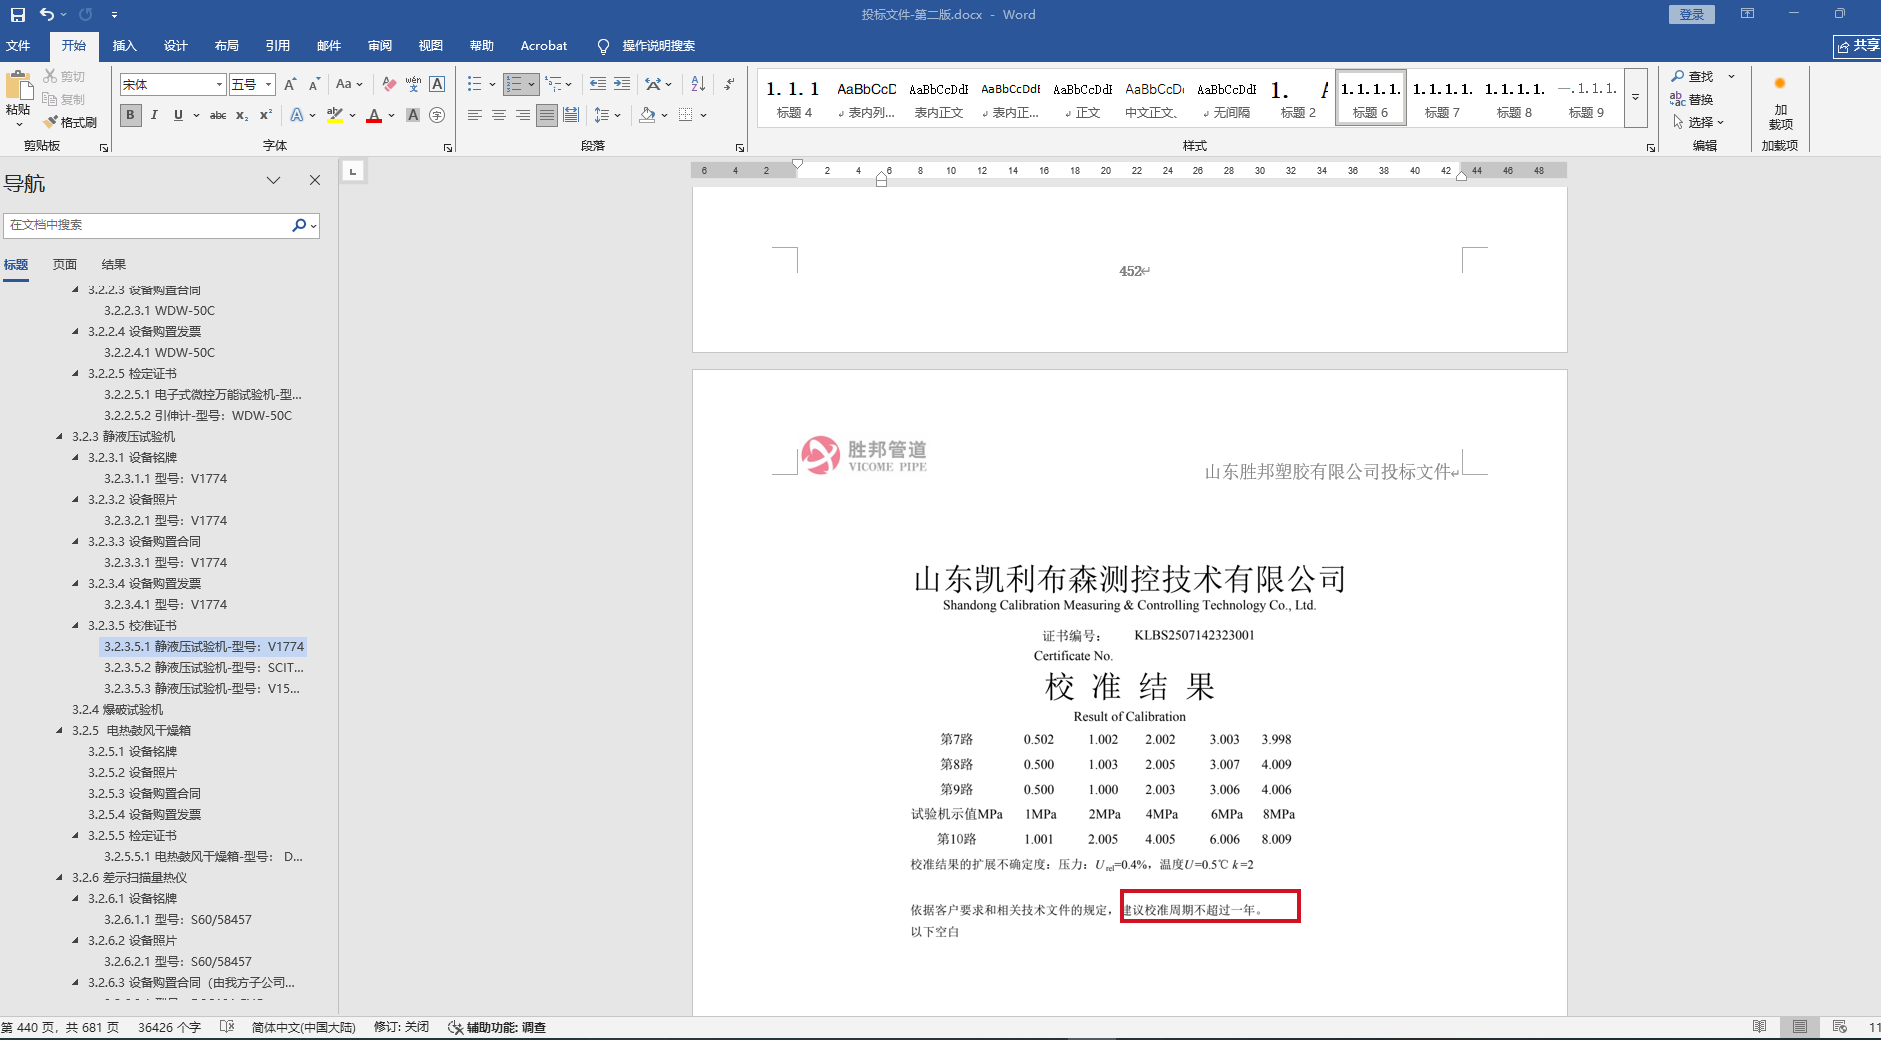Image resolution: width=1881 pixels, height=1040 pixels.
Task: Save the document with the floppy disk icon
Action: click(18, 15)
